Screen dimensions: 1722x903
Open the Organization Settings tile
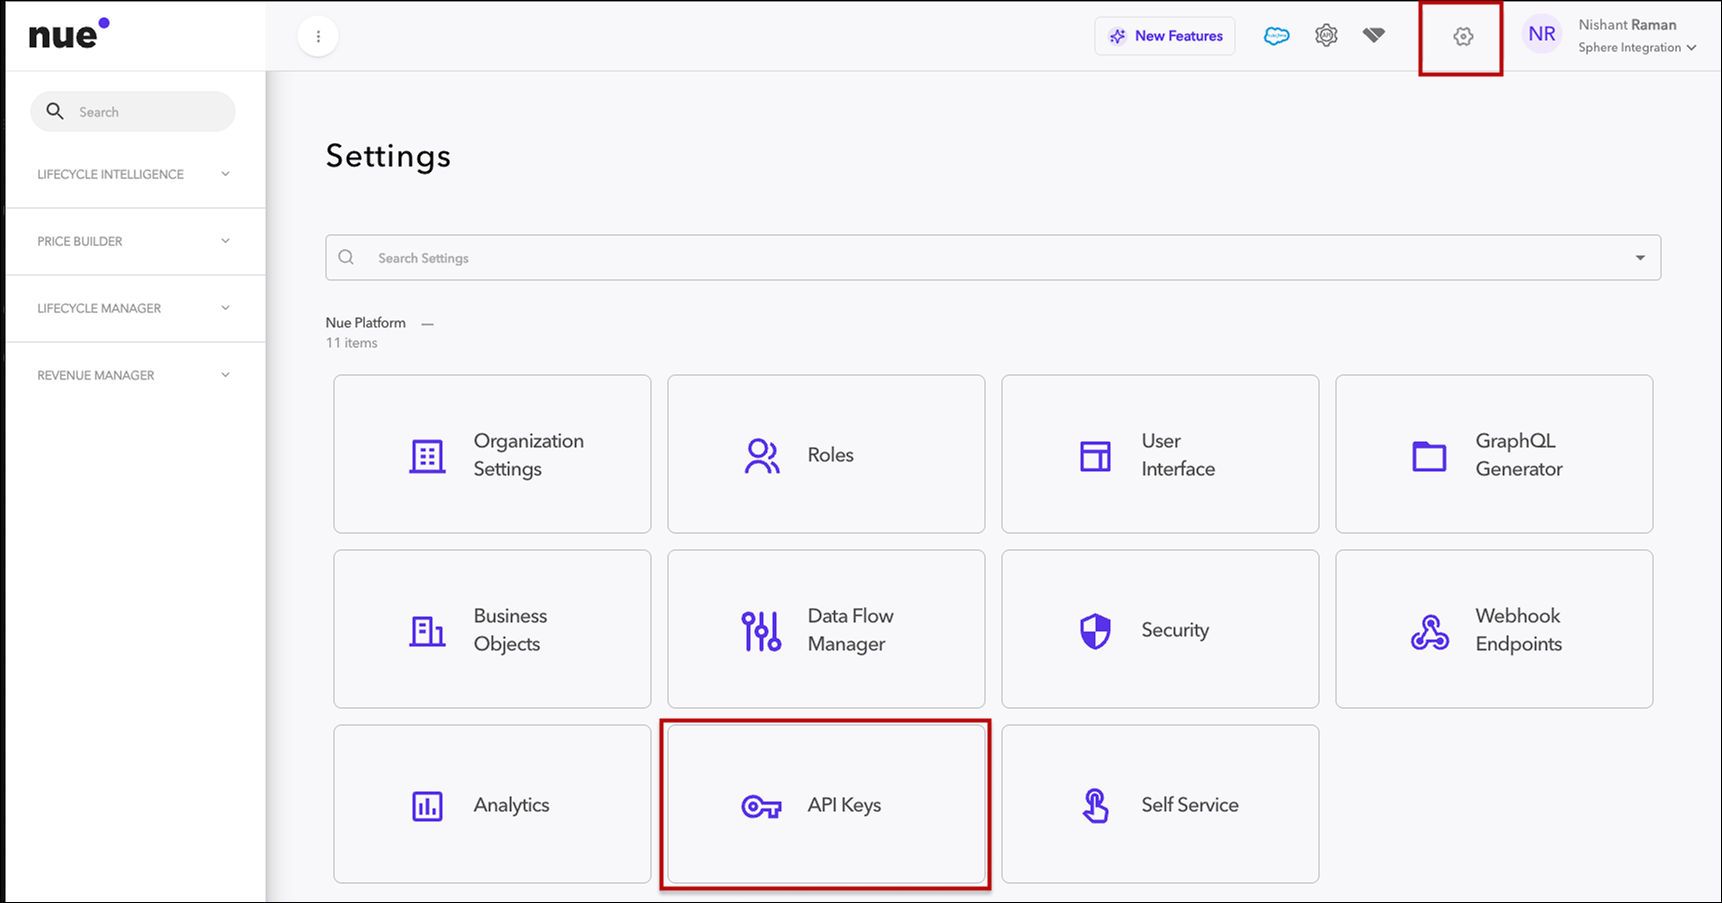tap(491, 454)
